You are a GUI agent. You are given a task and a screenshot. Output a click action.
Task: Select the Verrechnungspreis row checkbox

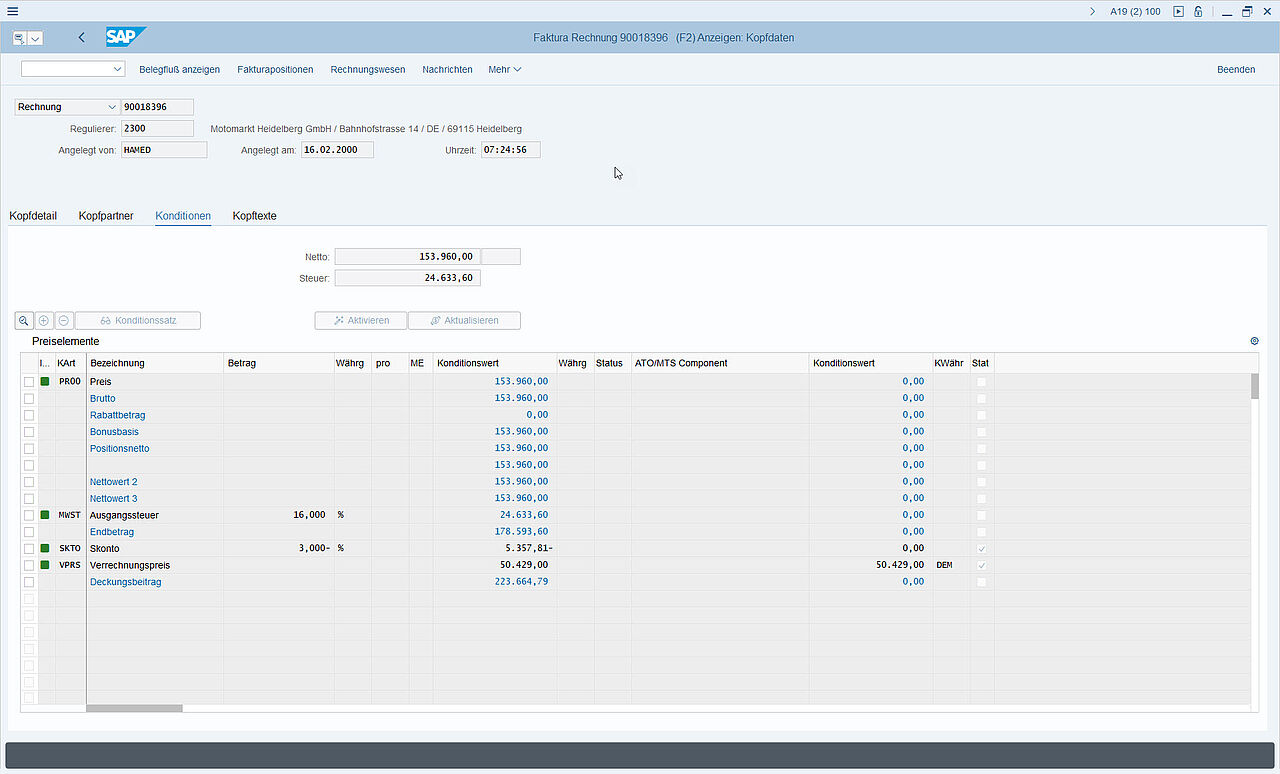(29, 565)
